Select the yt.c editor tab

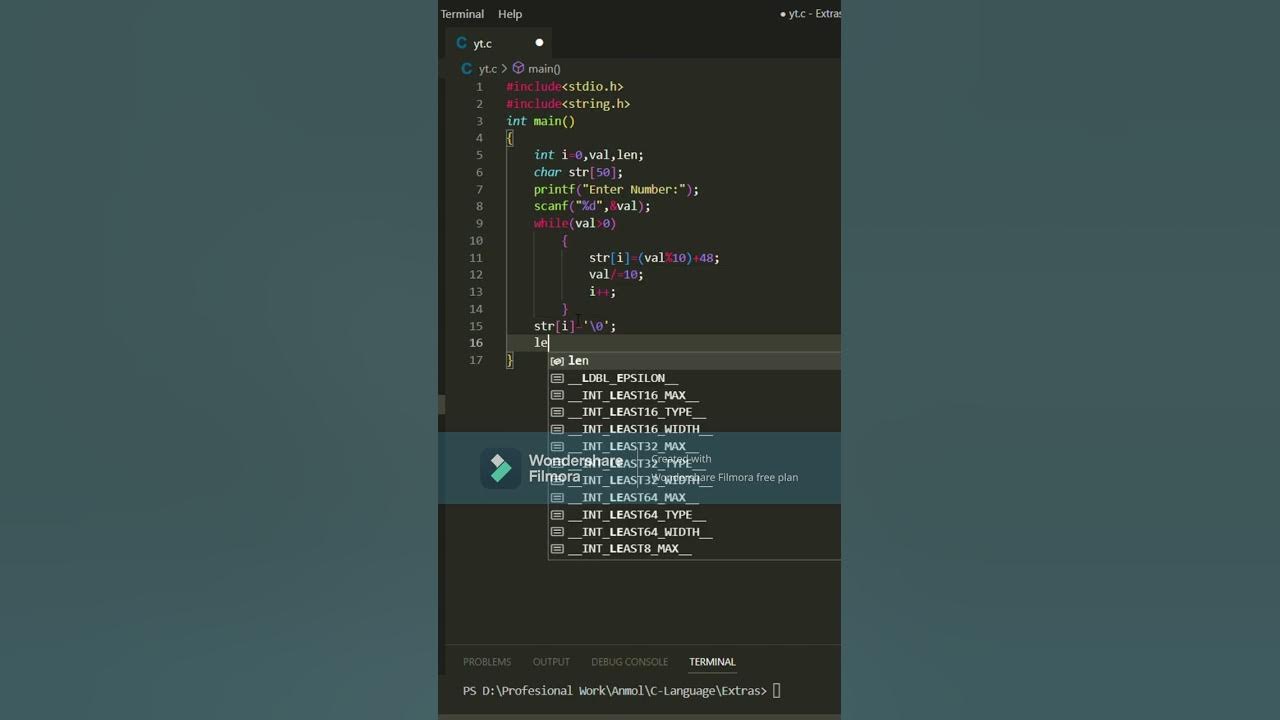[x=500, y=43]
